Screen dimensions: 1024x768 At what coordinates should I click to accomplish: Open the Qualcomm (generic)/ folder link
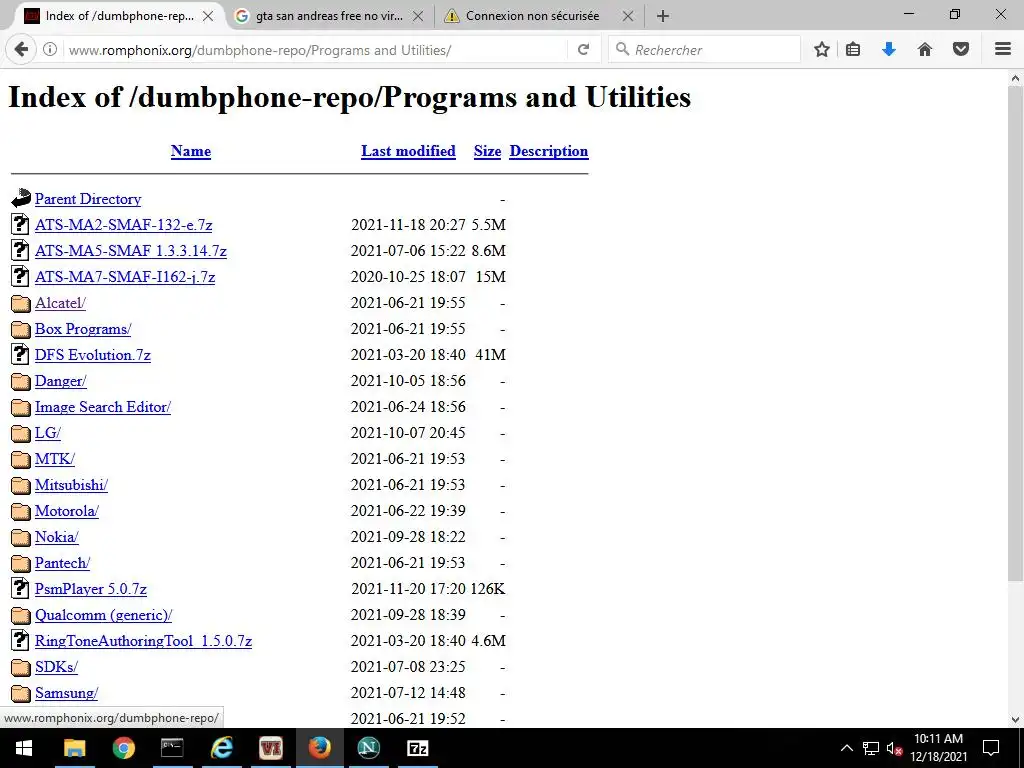tap(103, 615)
